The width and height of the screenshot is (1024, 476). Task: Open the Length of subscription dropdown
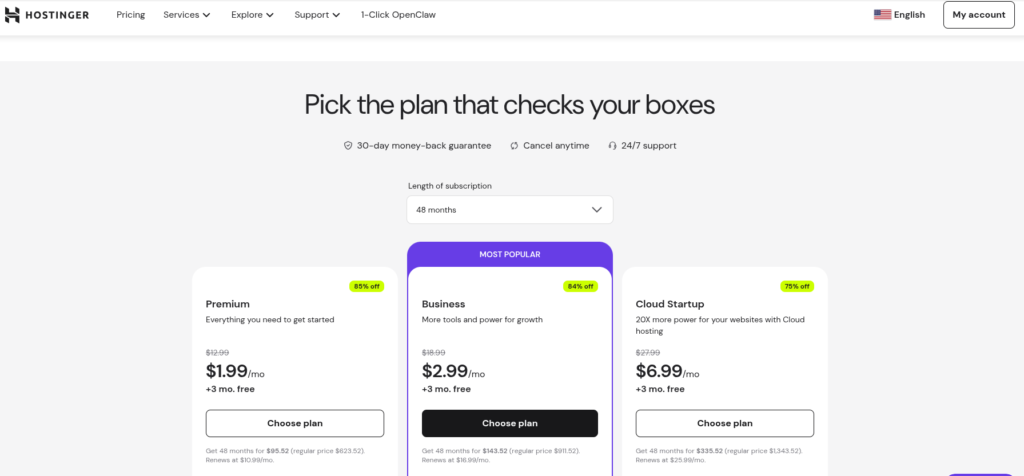(x=509, y=210)
